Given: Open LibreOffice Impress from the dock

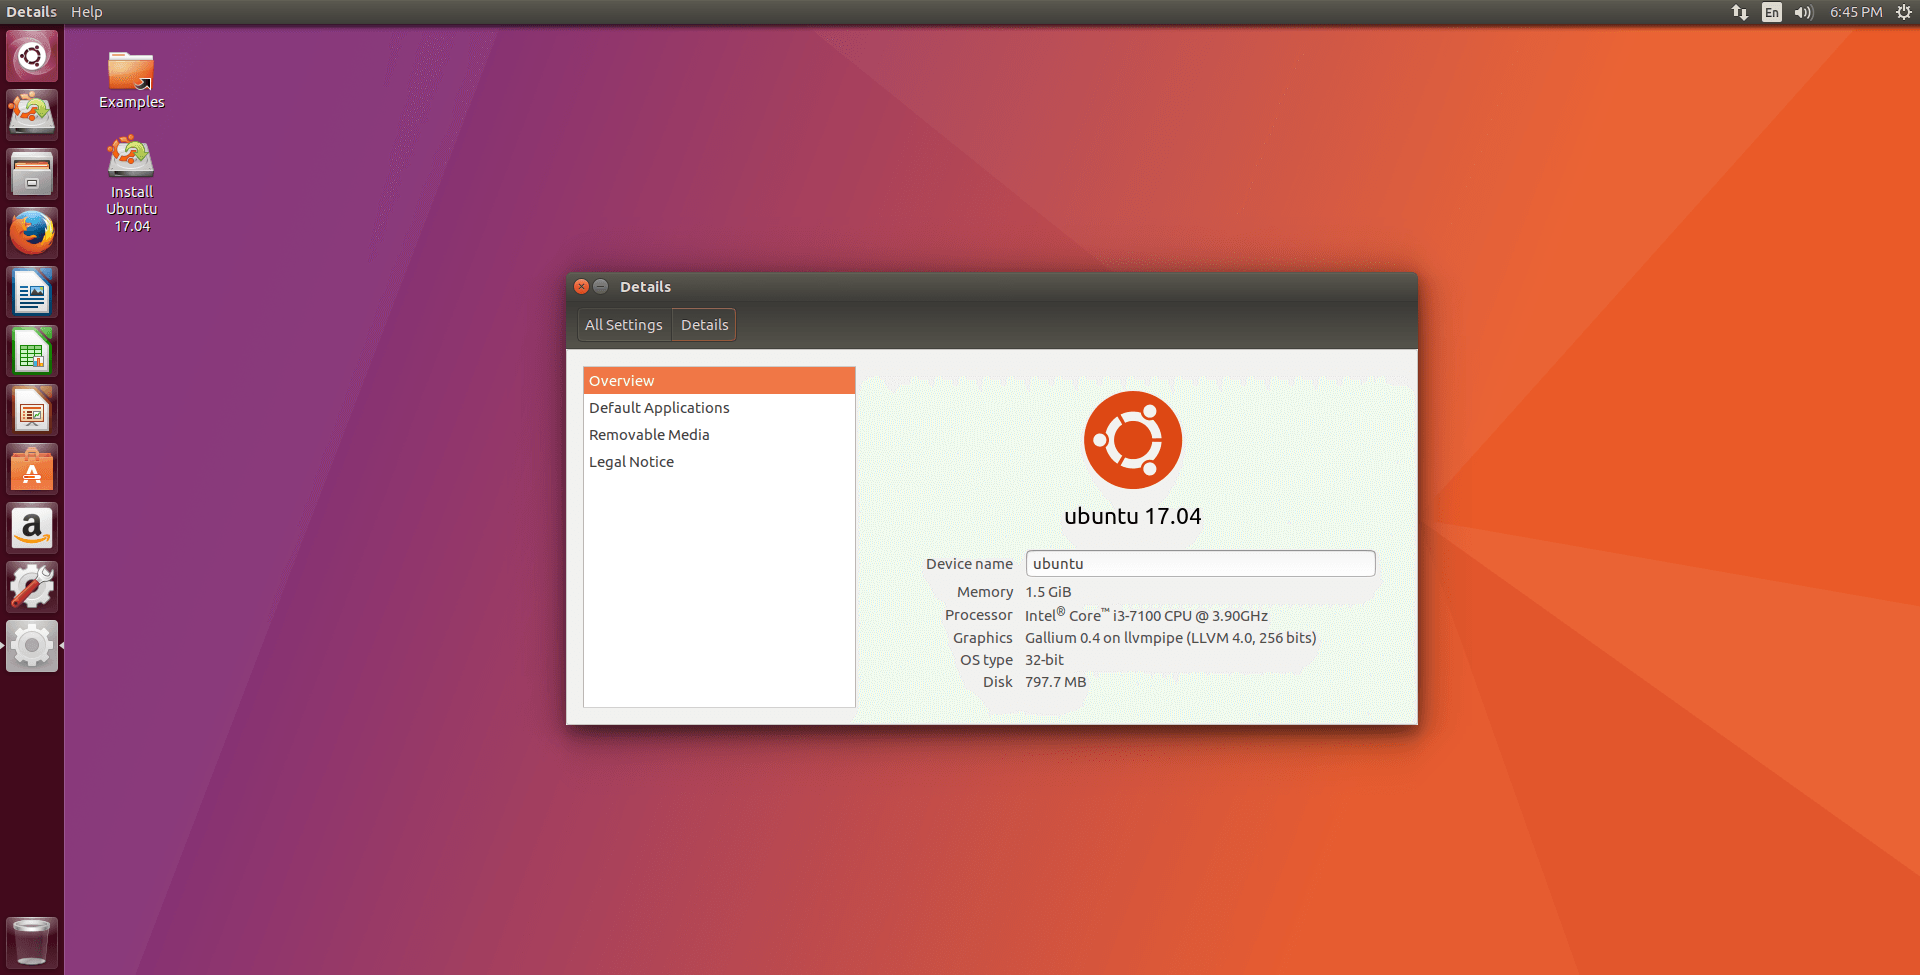Looking at the screenshot, I should (32, 410).
